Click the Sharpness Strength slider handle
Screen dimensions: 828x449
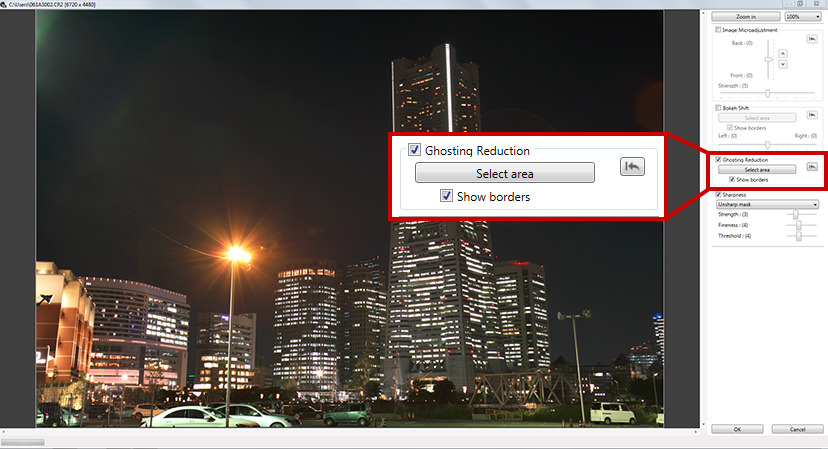point(796,214)
